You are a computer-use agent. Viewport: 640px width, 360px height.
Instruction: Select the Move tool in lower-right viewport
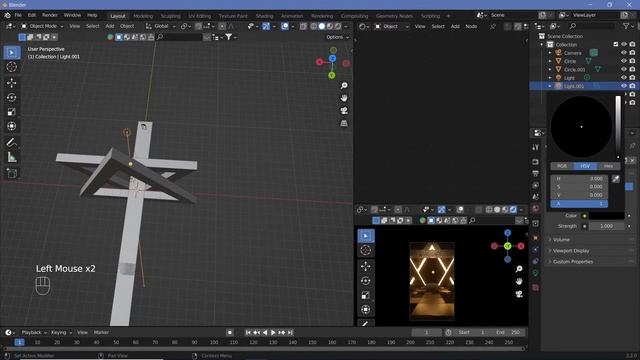click(x=365, y=266)
